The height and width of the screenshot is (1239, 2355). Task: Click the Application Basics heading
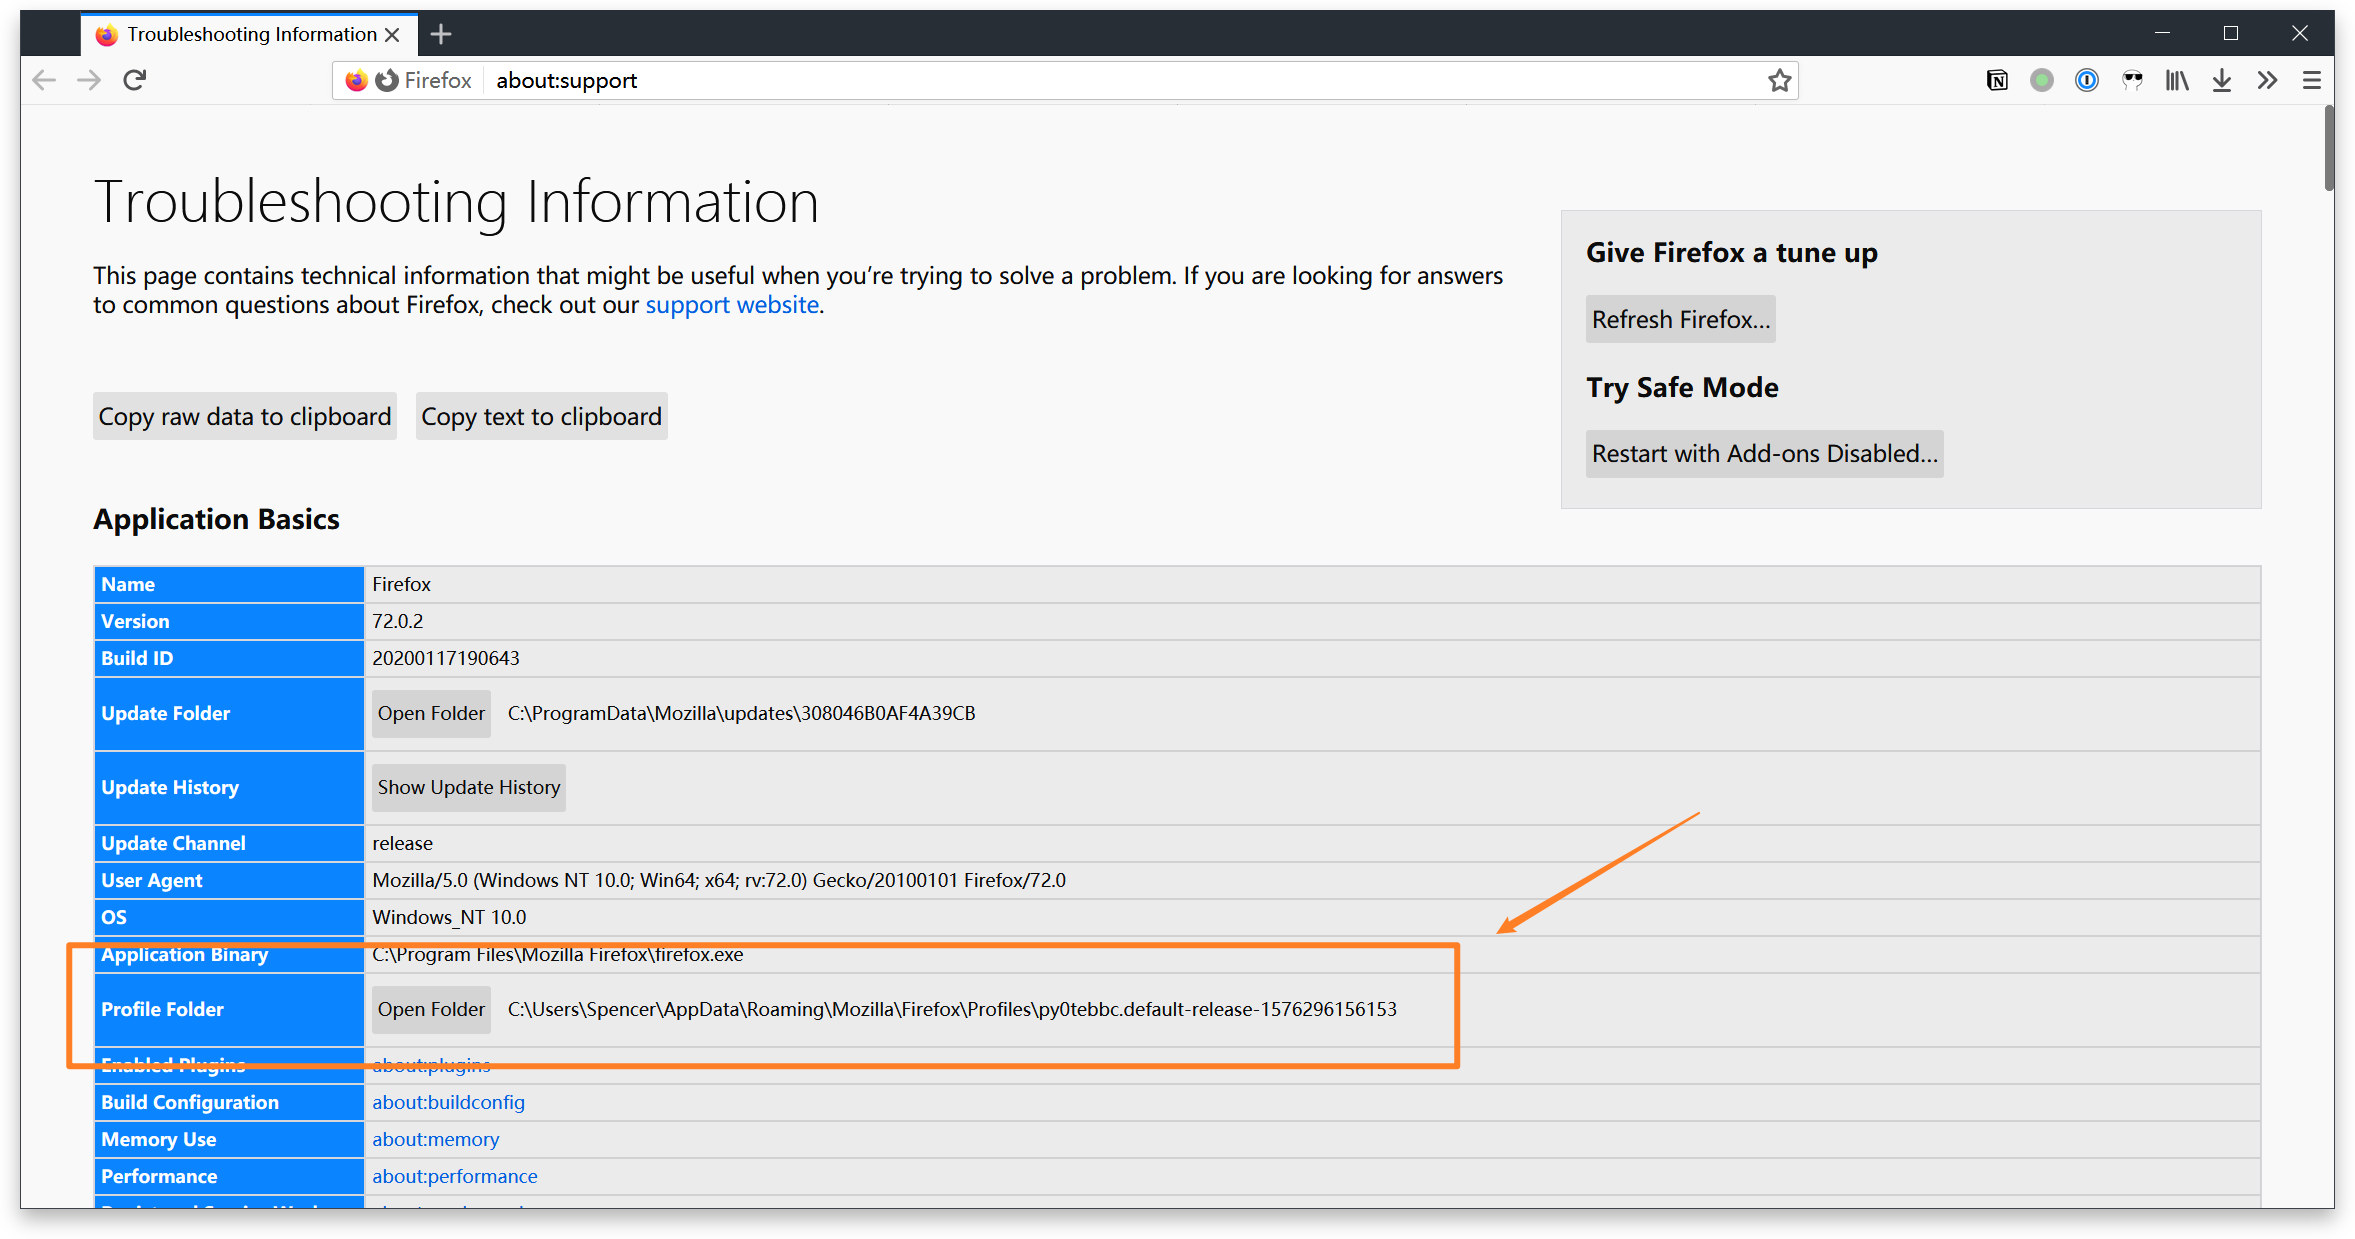217,519
